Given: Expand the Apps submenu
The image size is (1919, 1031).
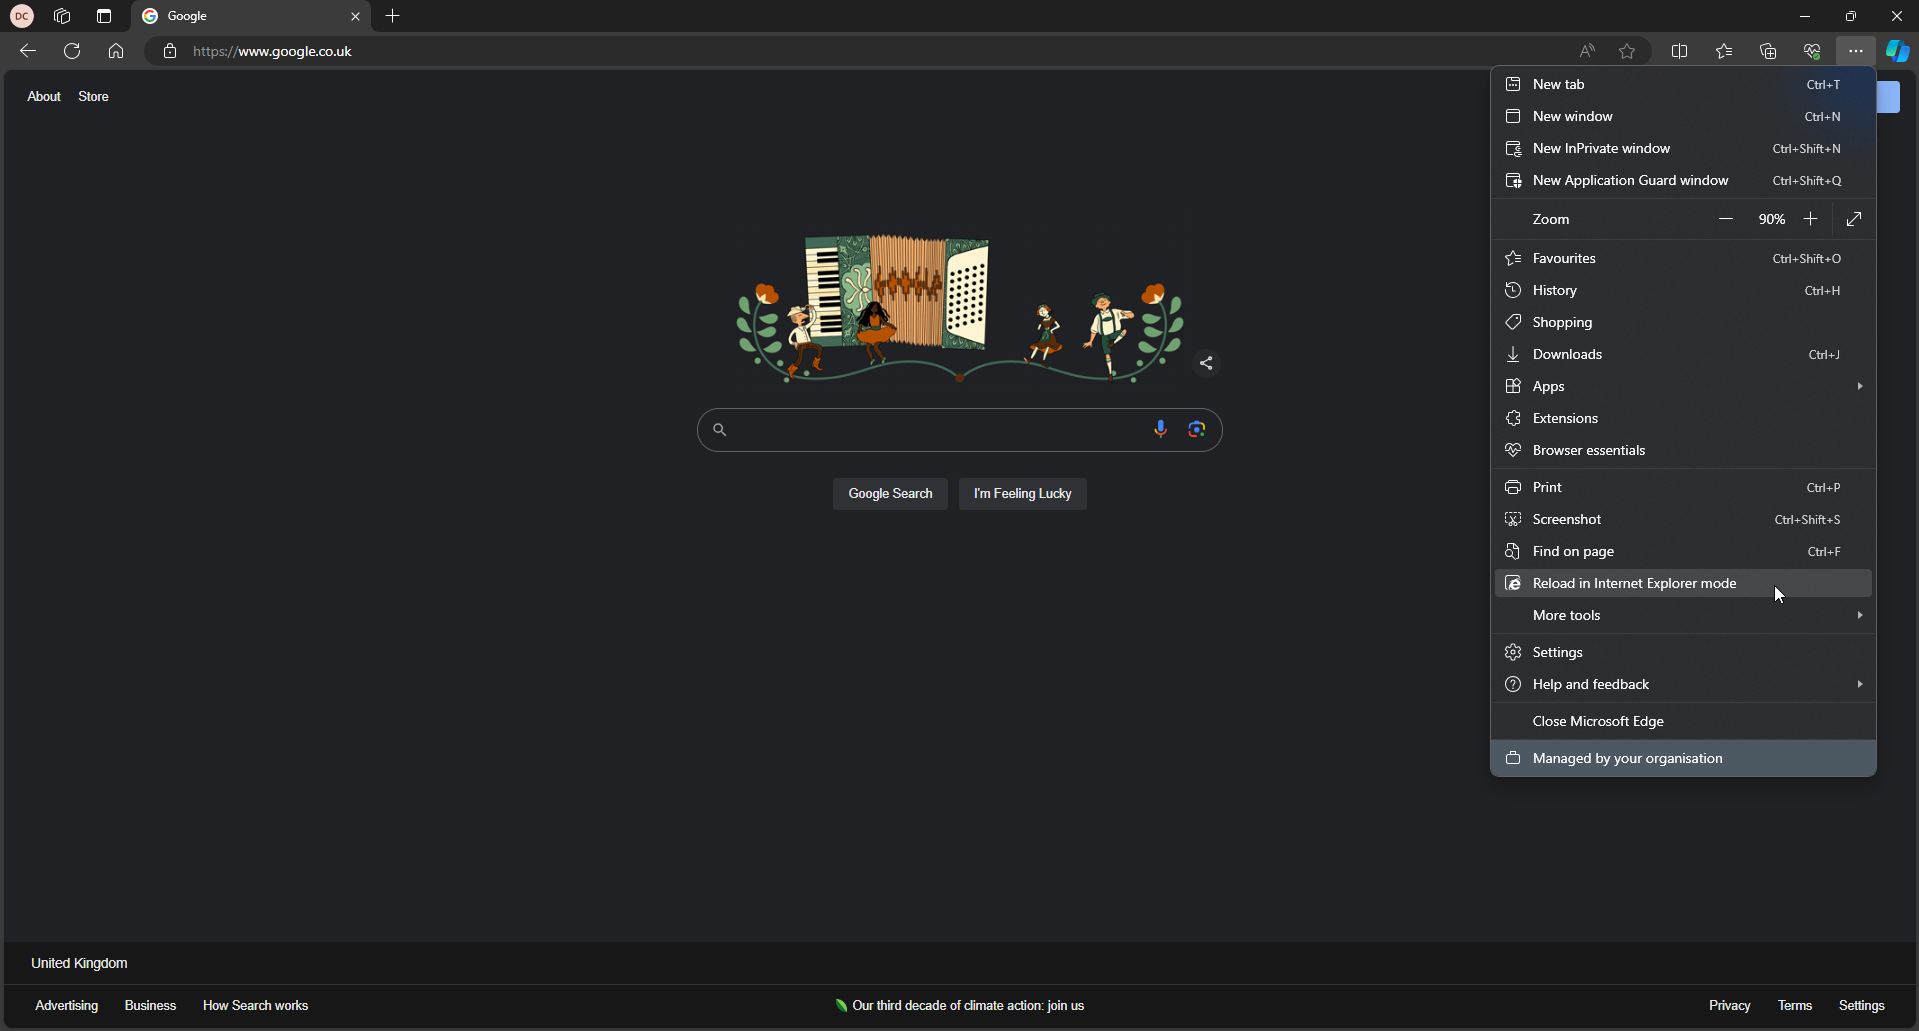Looking at the screenshot, I should tap(1684, 386).
